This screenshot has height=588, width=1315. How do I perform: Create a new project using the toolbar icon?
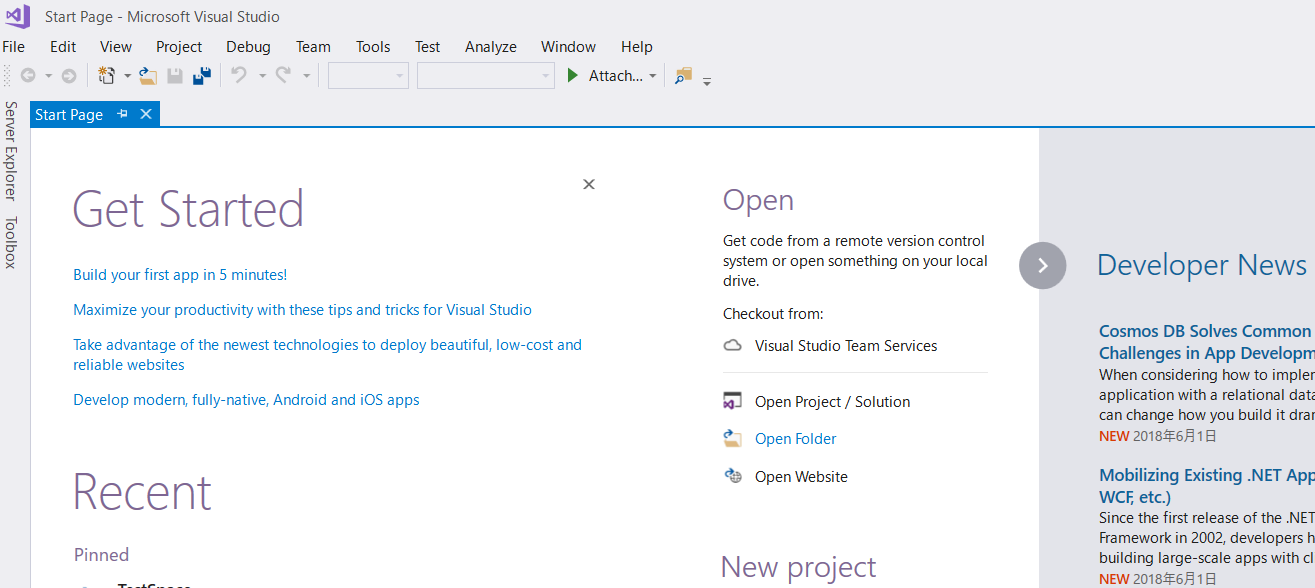coord(107,75)
